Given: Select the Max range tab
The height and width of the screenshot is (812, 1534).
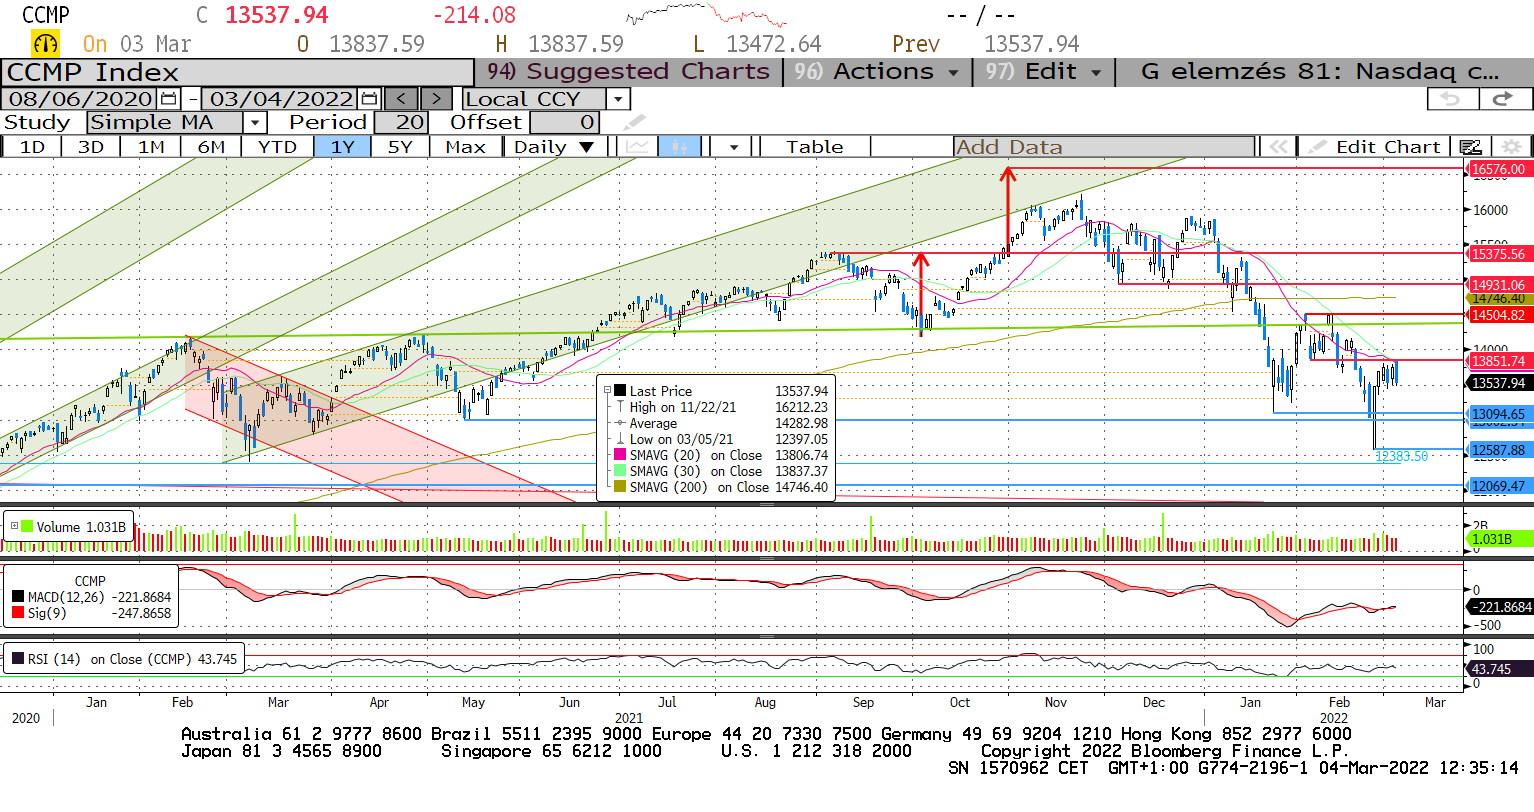Looking at the screenshot, I should (465, 147).
